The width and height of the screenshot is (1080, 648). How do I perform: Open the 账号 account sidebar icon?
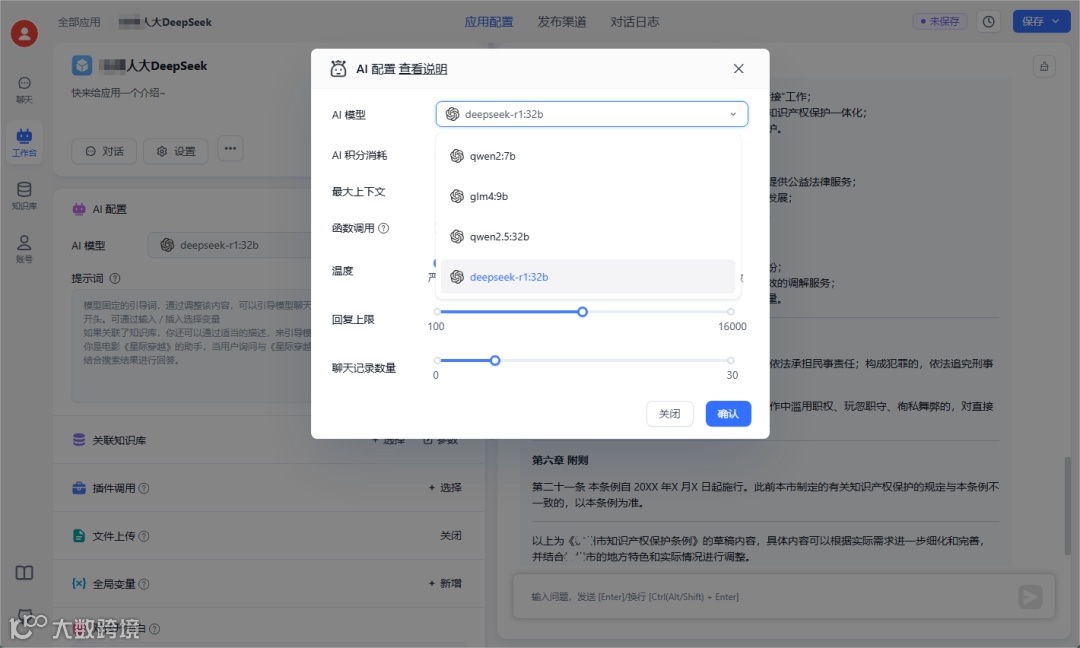(x=24, y=249)
